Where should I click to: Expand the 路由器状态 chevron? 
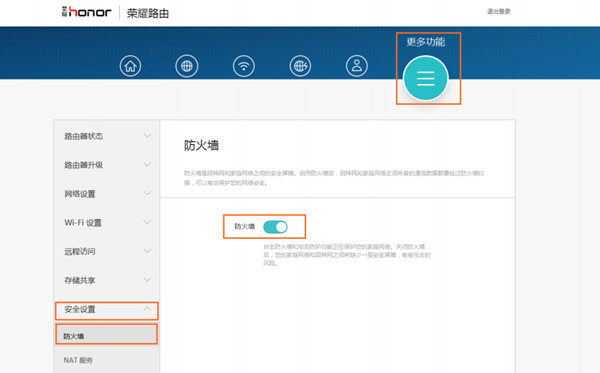147,135
